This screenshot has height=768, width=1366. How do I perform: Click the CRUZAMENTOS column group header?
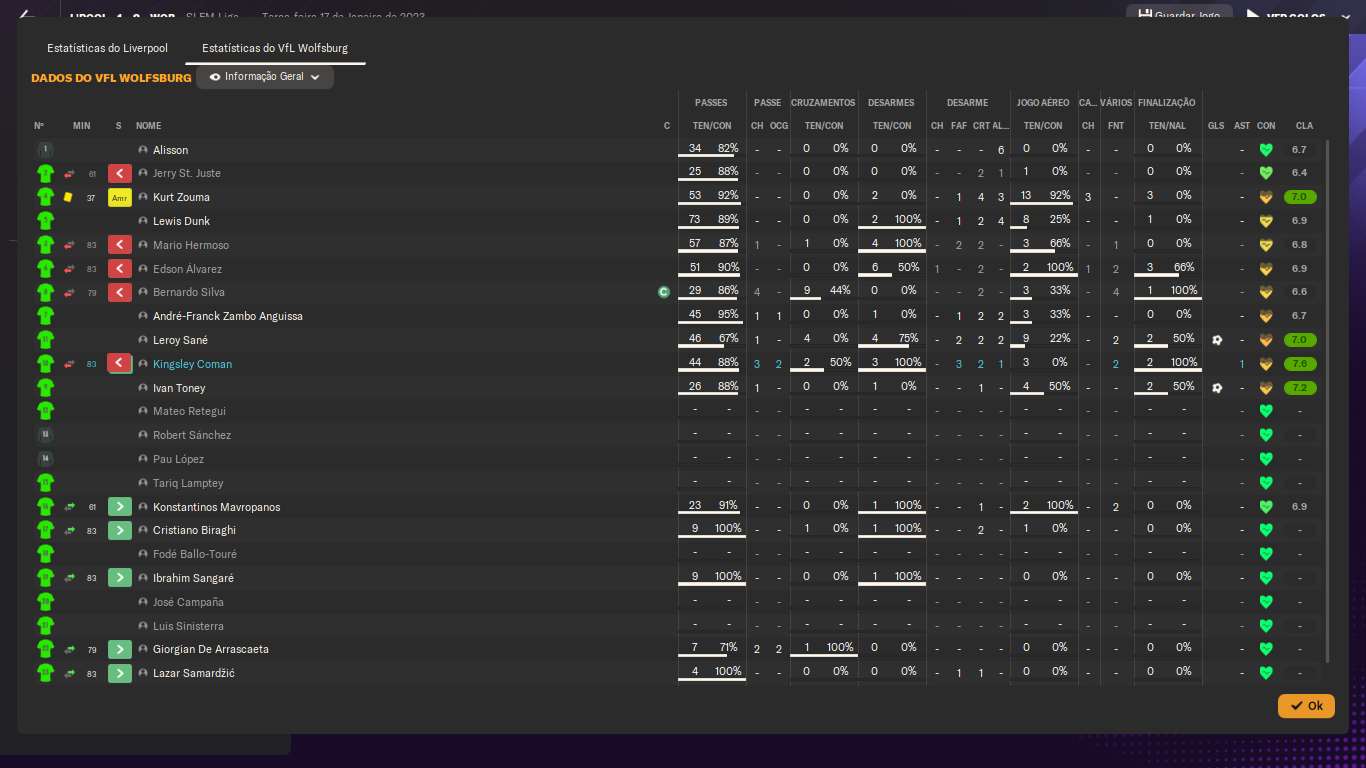pos(823,103)
